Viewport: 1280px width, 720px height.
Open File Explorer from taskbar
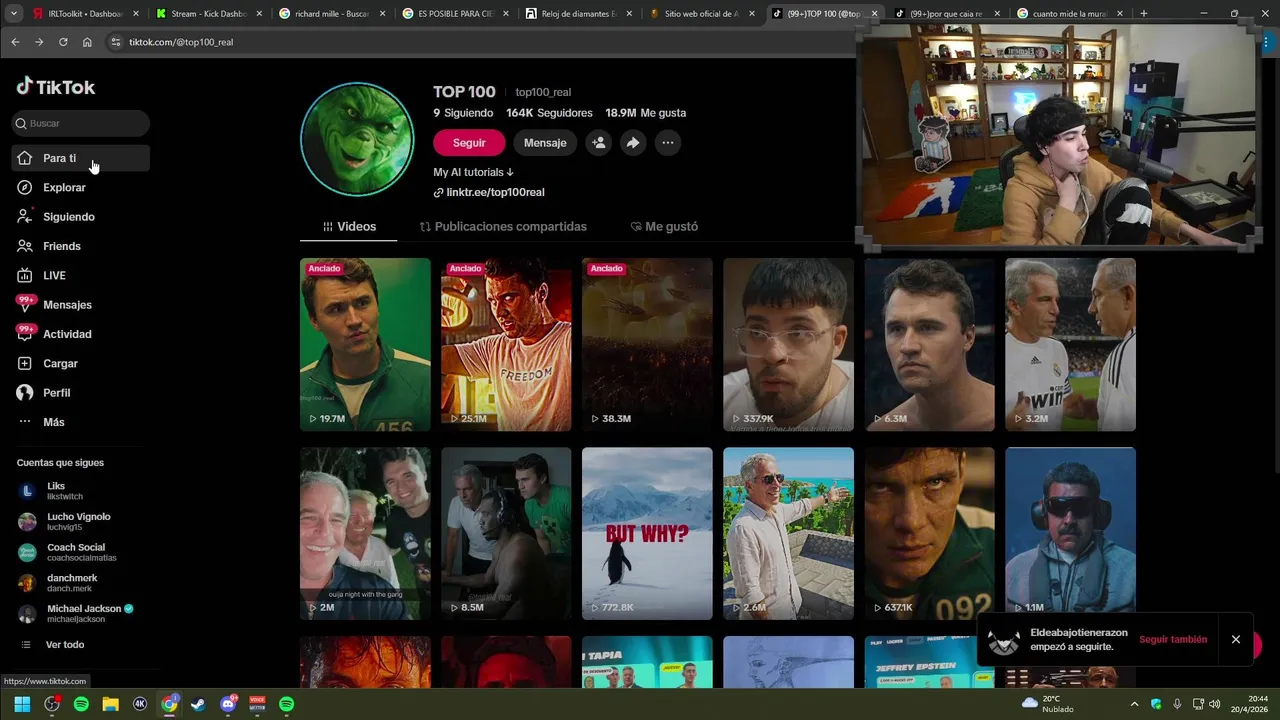[x=111, y=704]
